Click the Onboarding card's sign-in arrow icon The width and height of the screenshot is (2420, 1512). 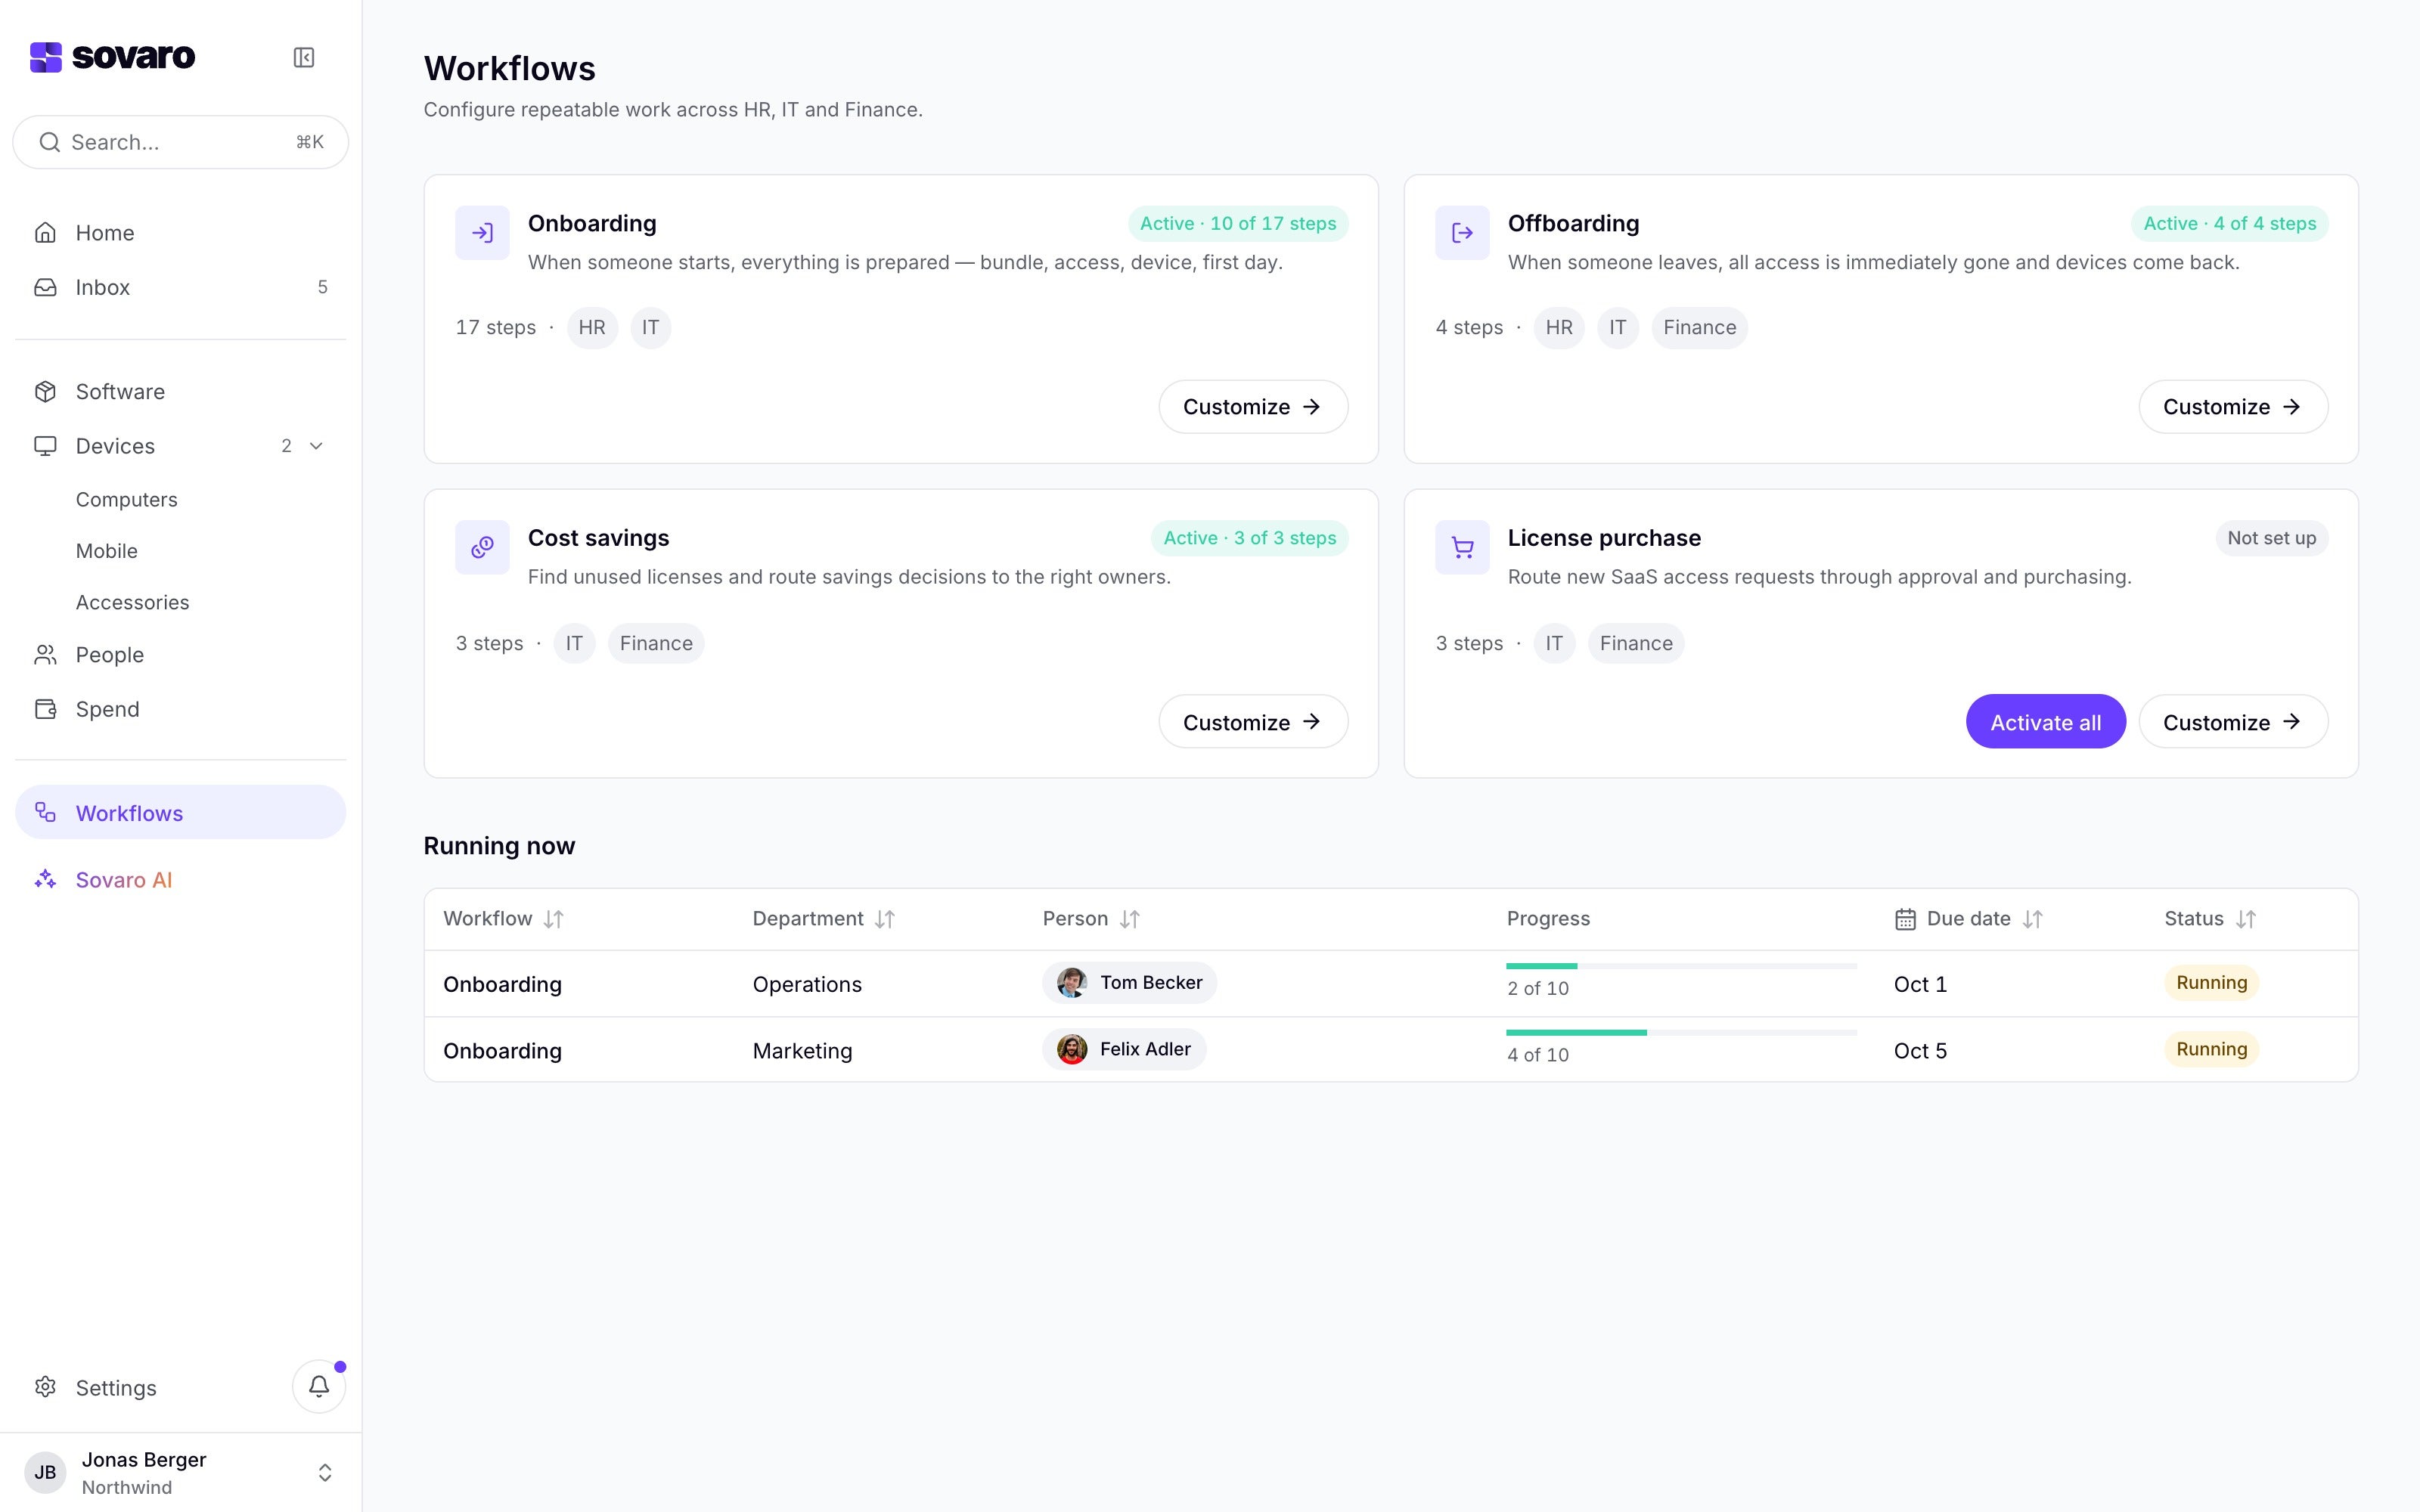(482, 233)
